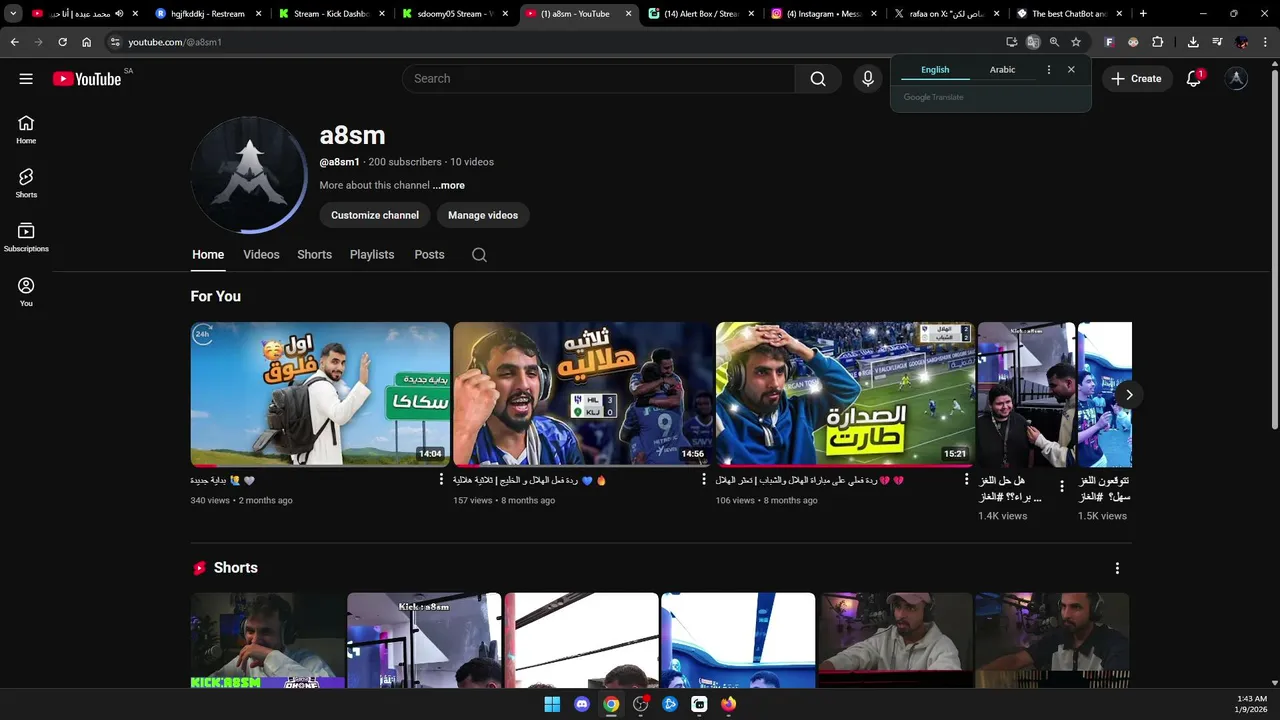Open Chrome extensions puzzle icon

pos(1157,42)
